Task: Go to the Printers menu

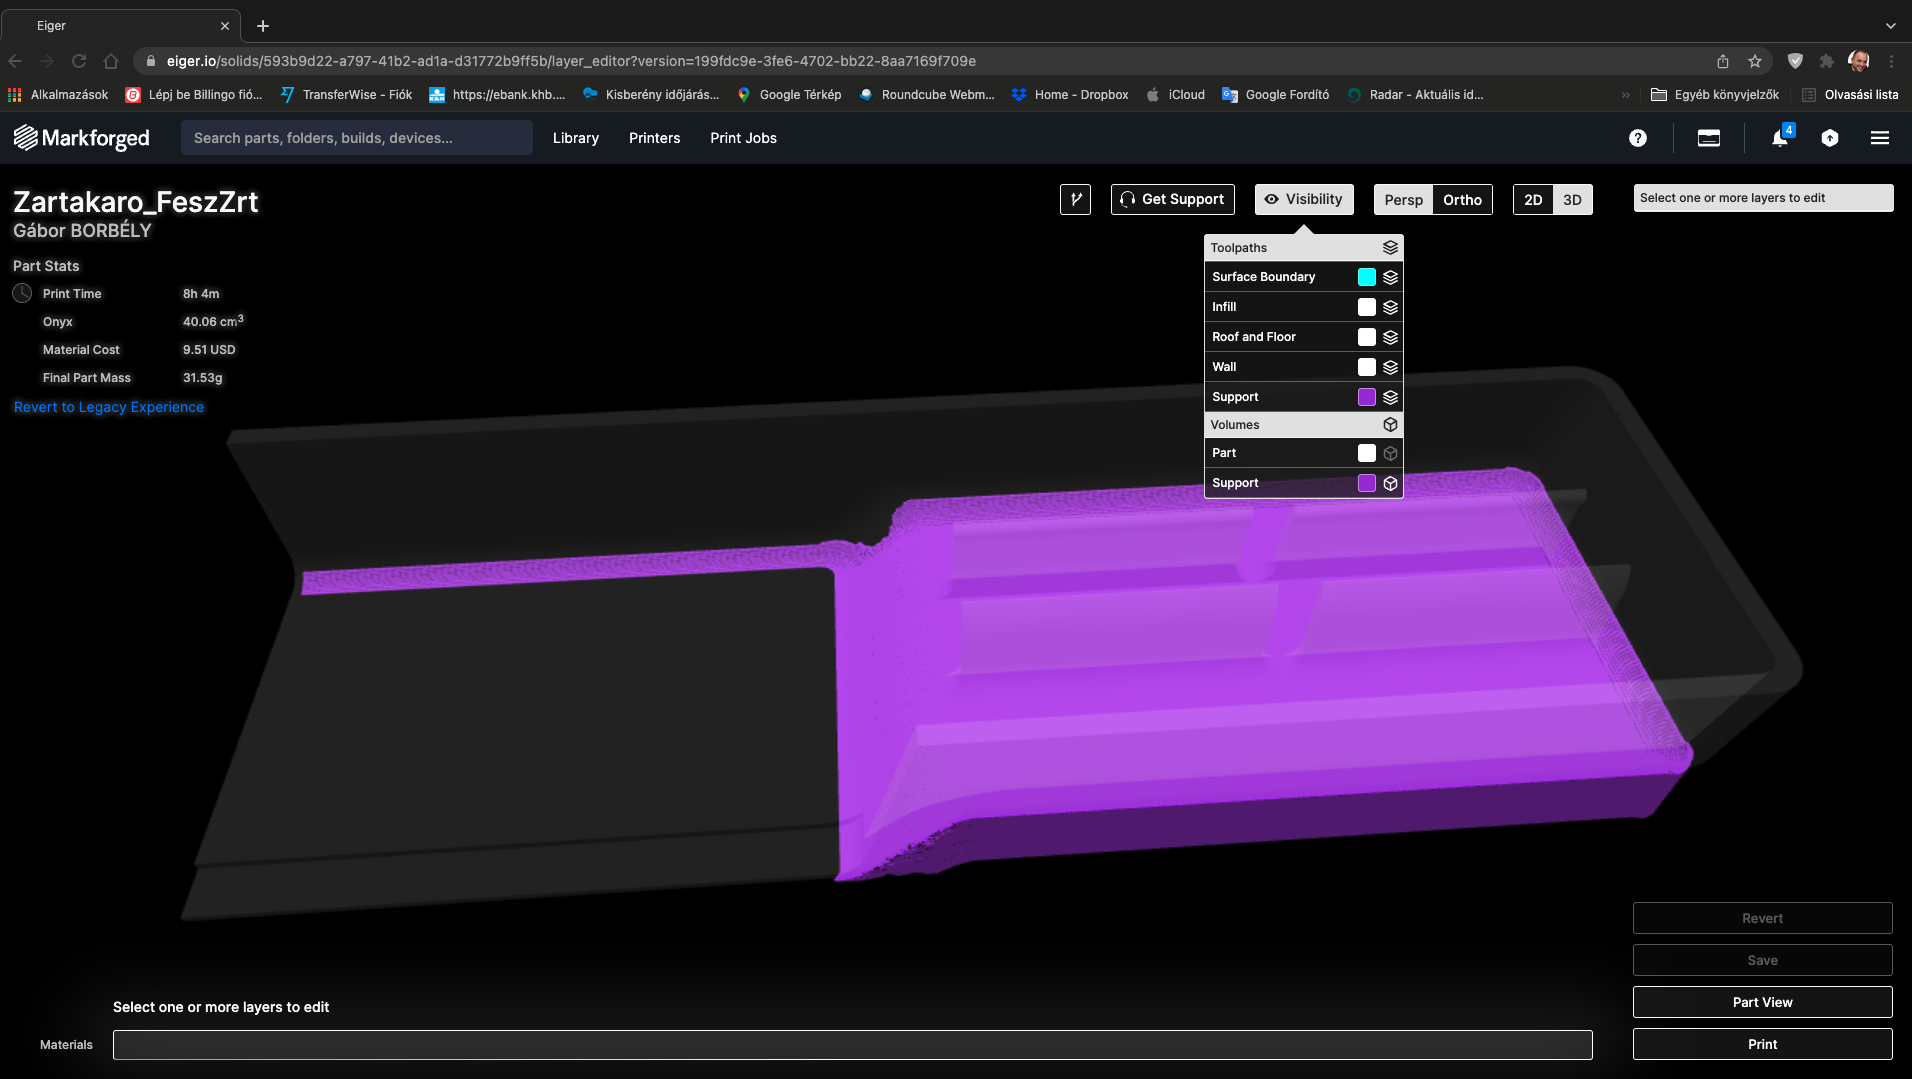Action: [x=654, y=138]
